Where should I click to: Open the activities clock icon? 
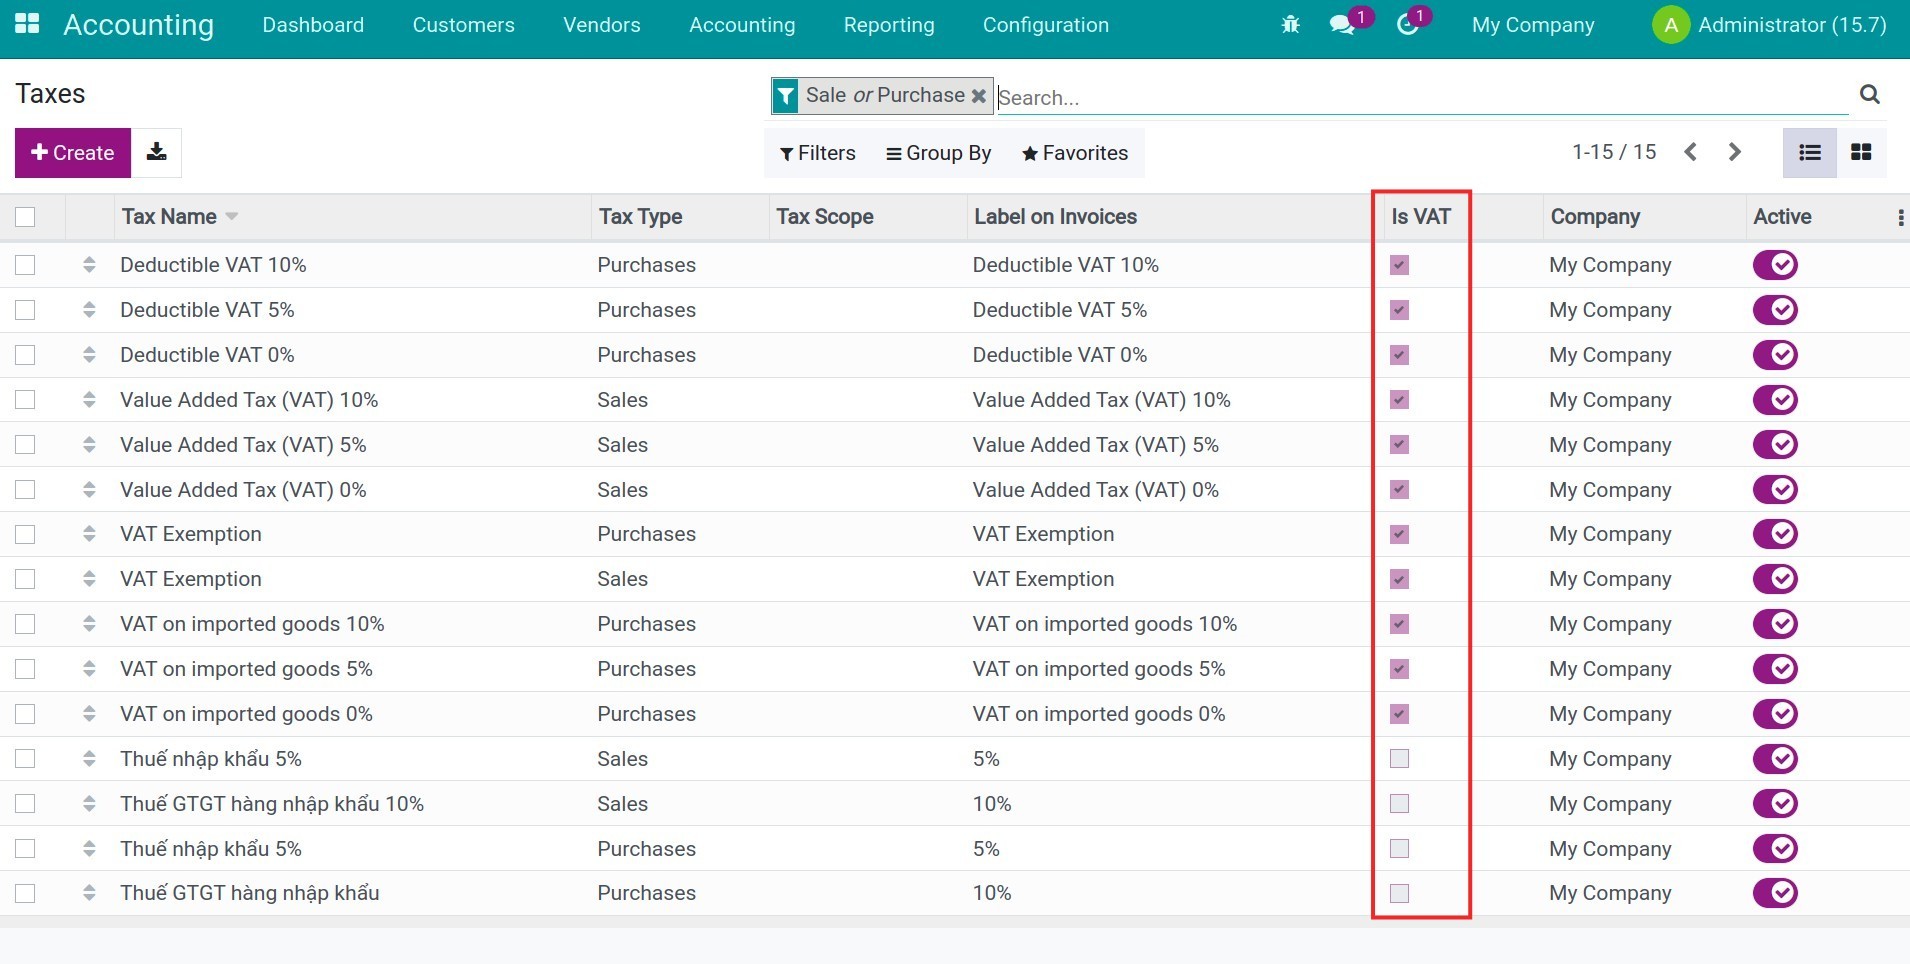coord(1407,25)
